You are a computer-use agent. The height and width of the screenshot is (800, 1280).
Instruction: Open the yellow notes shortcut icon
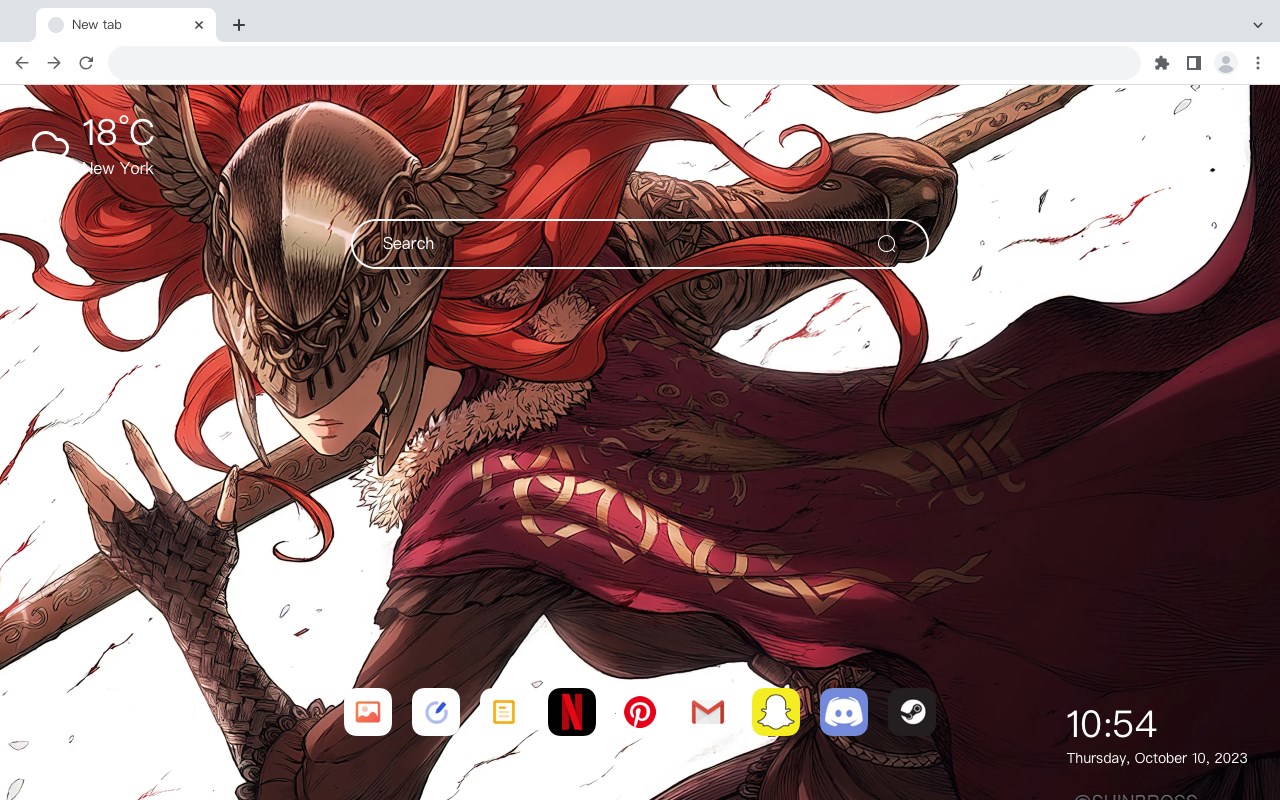pos(504,712)
